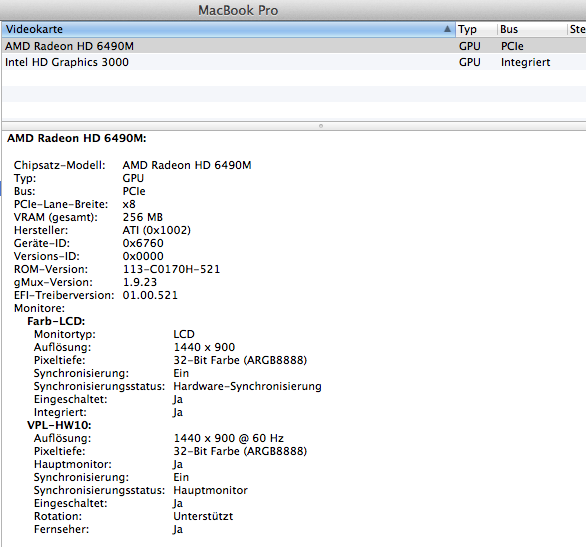The image size is (586, 547).
Task: Click the PCIe cell of AMD Radeon row
Action: point(512,46)
